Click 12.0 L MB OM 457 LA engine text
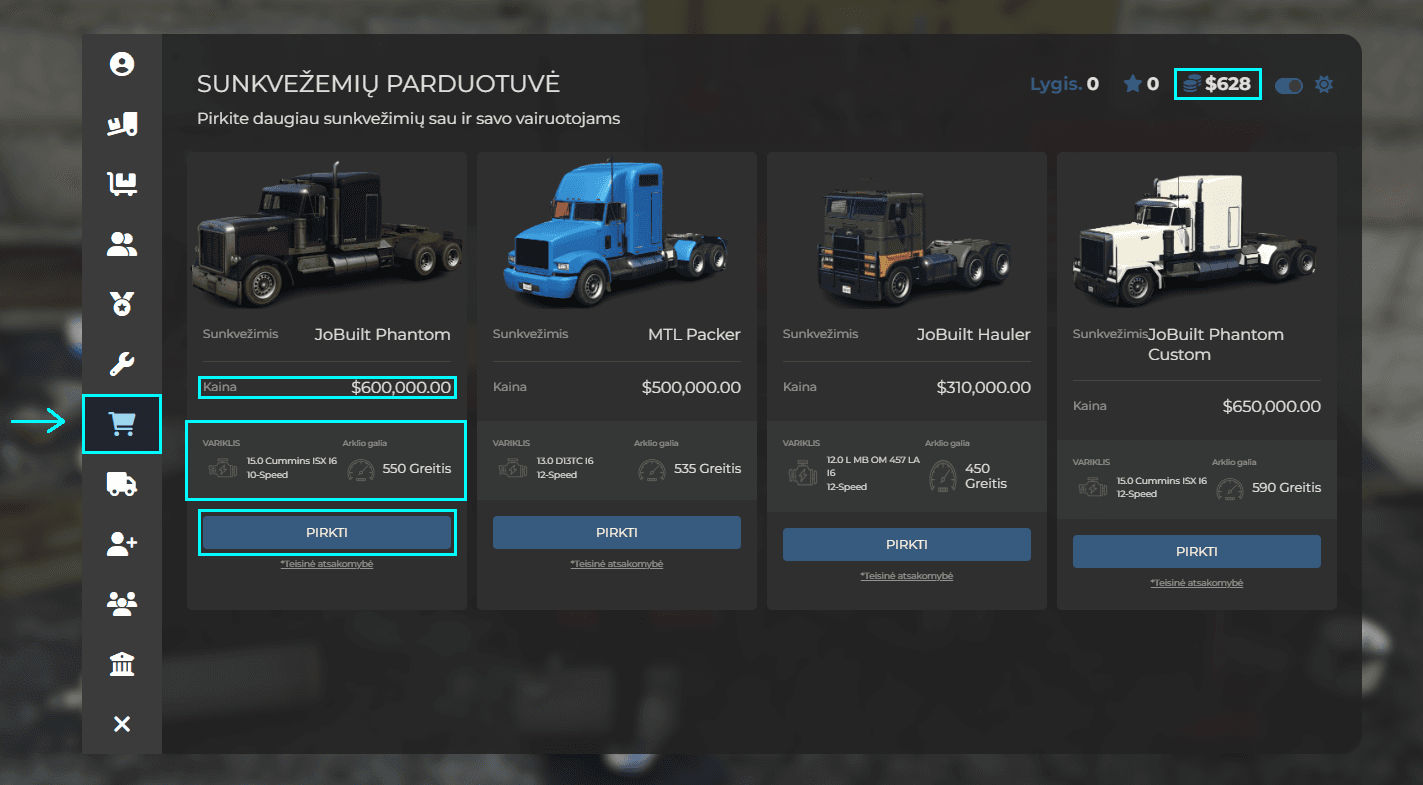The image size is (1423, 785). [x=873, y=466]
